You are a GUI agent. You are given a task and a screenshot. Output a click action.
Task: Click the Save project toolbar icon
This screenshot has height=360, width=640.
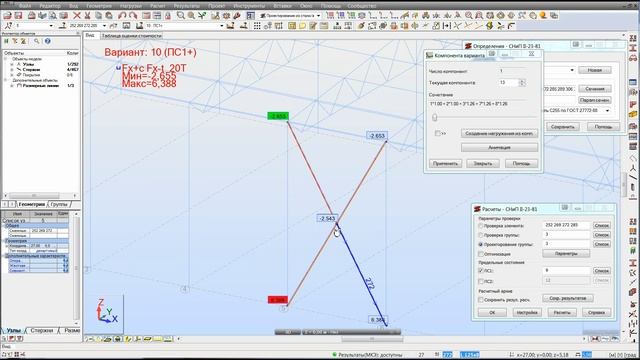coord(18,16)
